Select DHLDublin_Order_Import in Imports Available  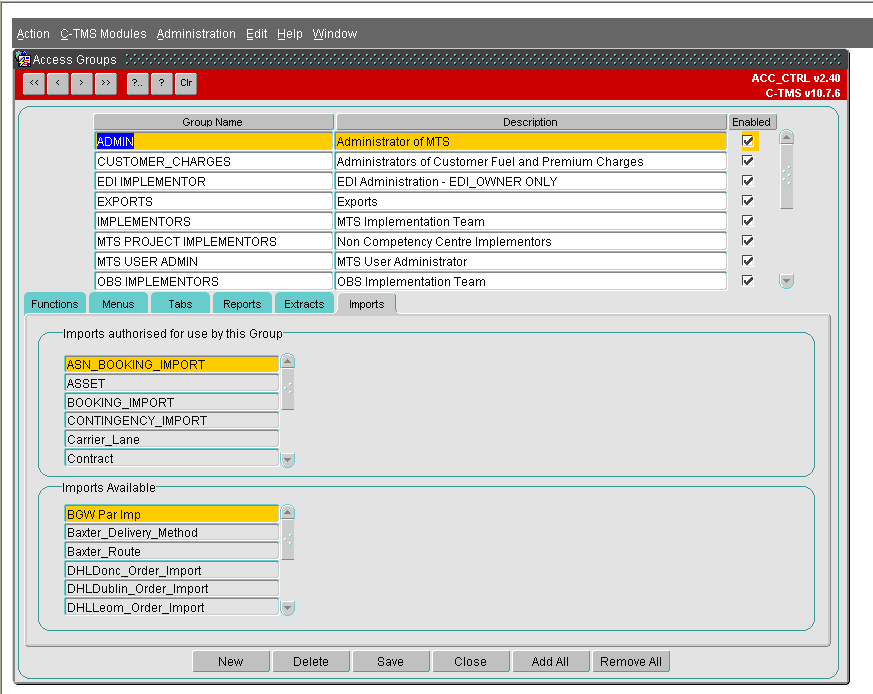(x=171, y=589)
